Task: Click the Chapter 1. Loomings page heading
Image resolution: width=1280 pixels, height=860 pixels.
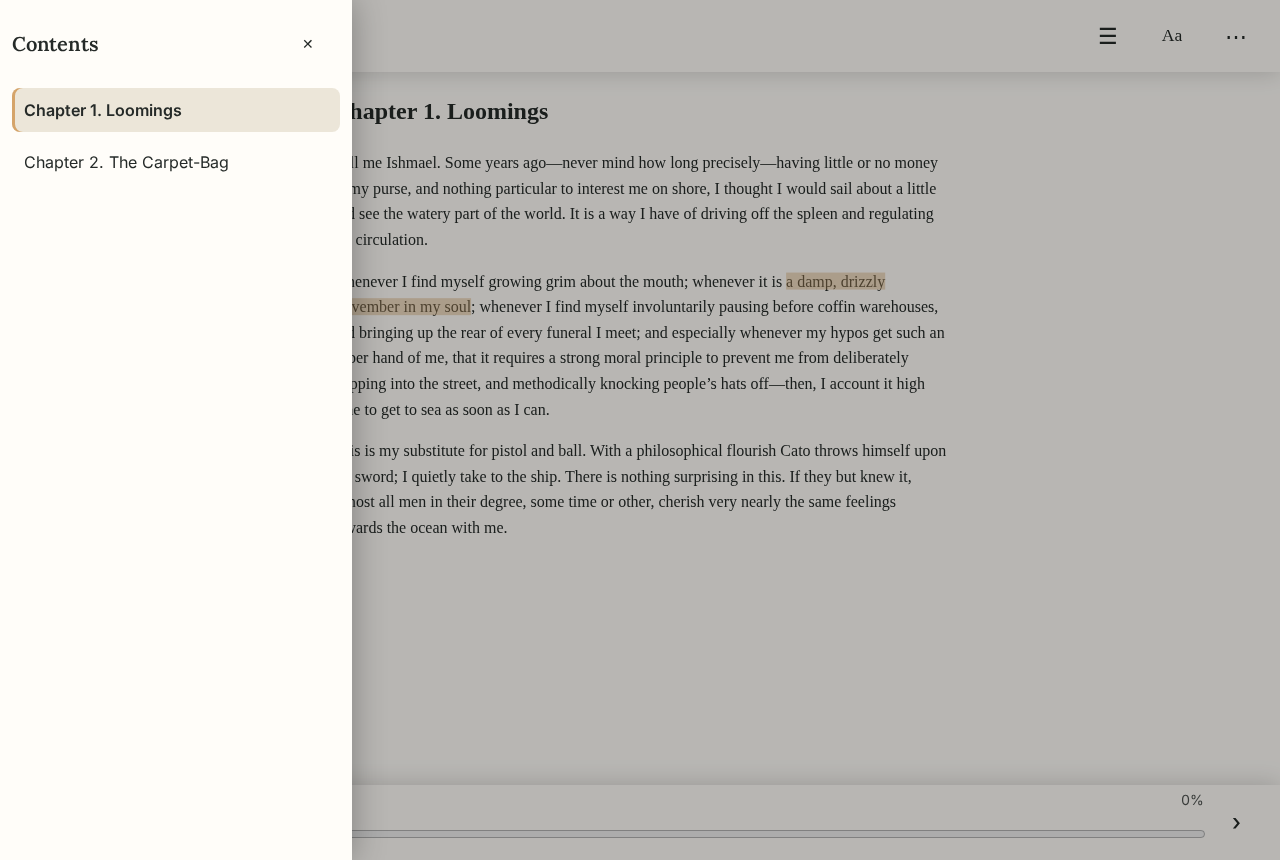Action: pos(450,111)
